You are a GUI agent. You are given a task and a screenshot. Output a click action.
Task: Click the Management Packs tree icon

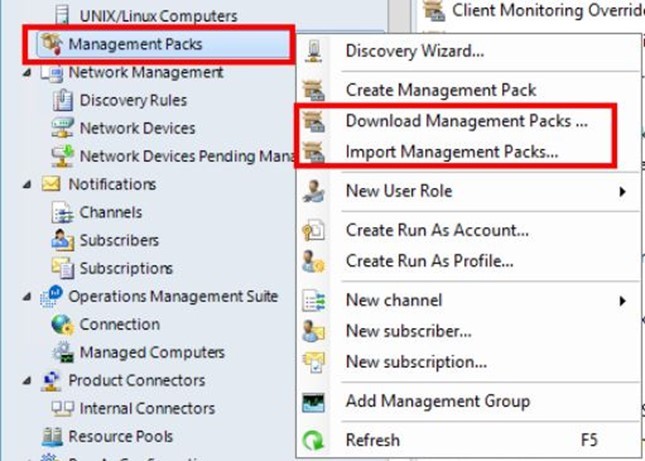pos(51,44)
